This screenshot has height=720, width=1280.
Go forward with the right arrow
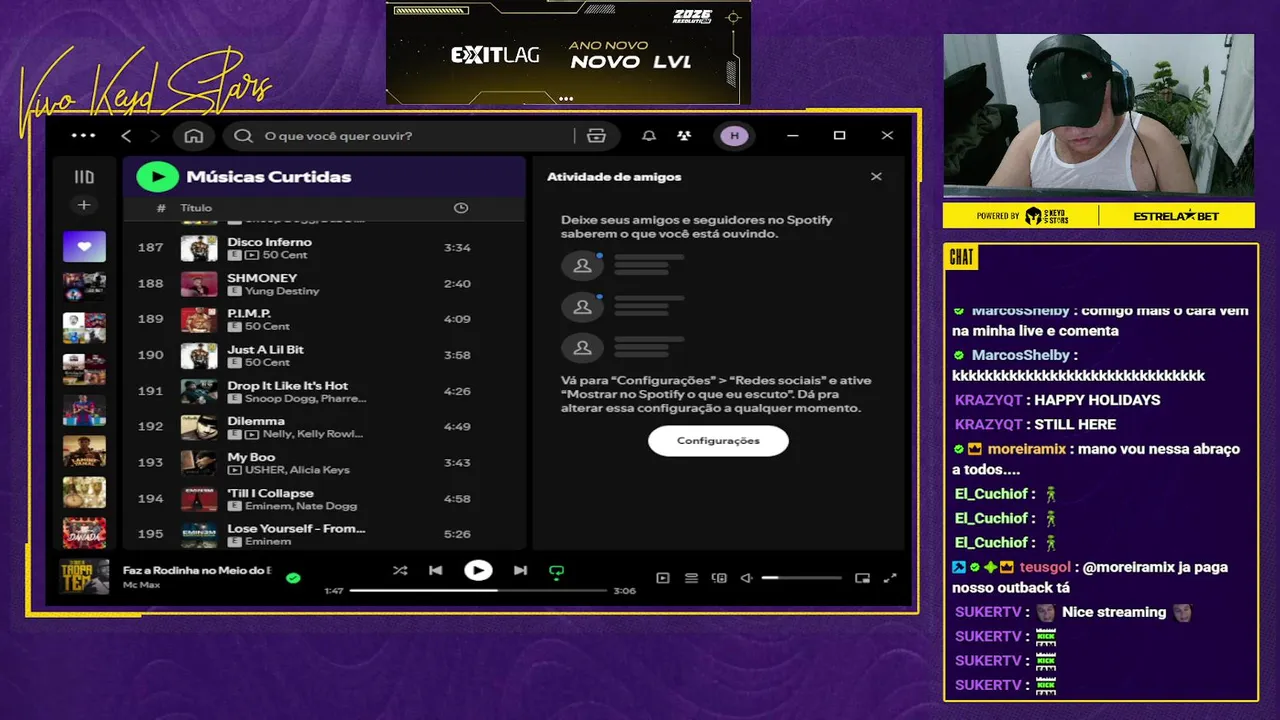pos(155,136)
